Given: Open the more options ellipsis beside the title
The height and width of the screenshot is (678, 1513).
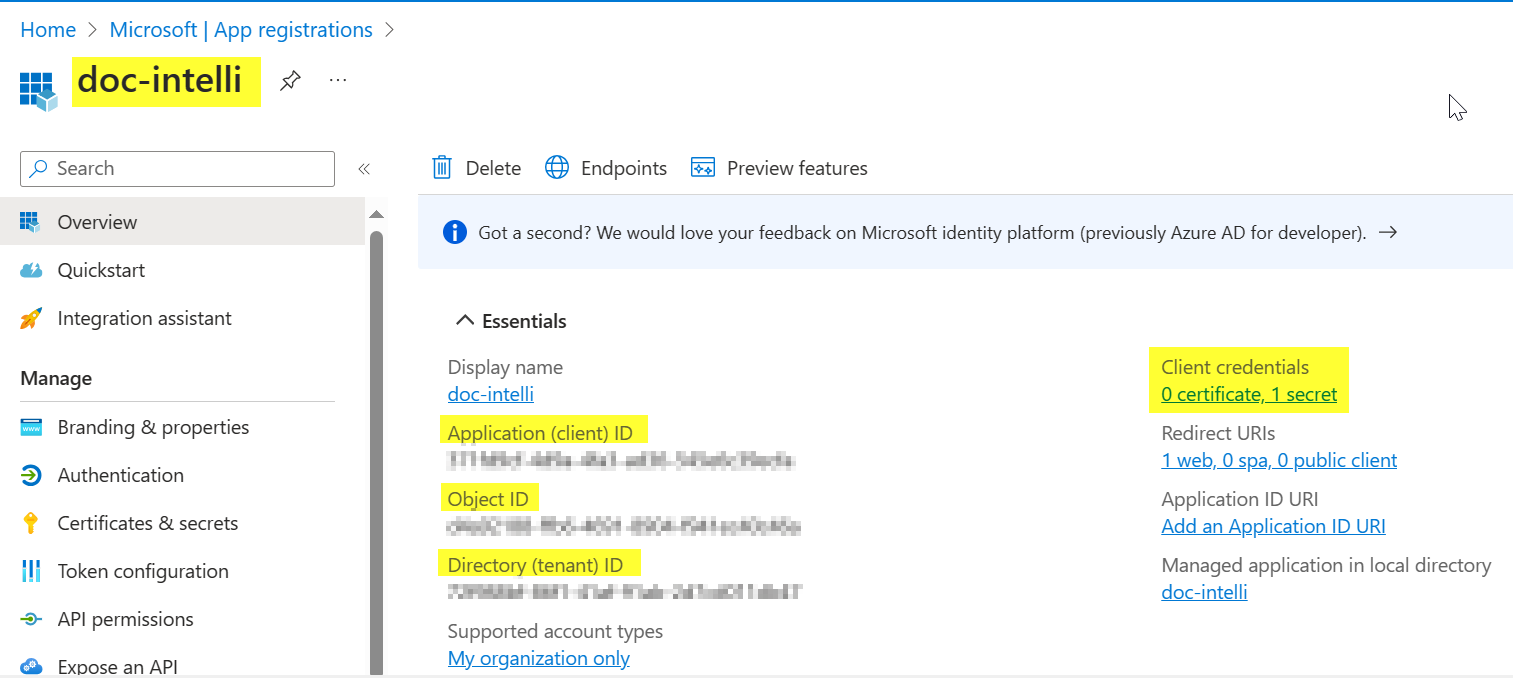Looking at the screenshot, I should pyautogui.click(x=338, y=80).
